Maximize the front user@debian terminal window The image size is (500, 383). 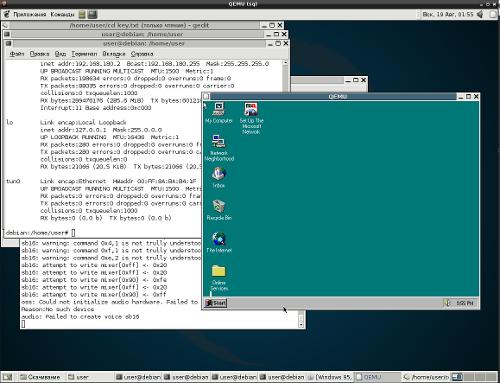point(278,43)
